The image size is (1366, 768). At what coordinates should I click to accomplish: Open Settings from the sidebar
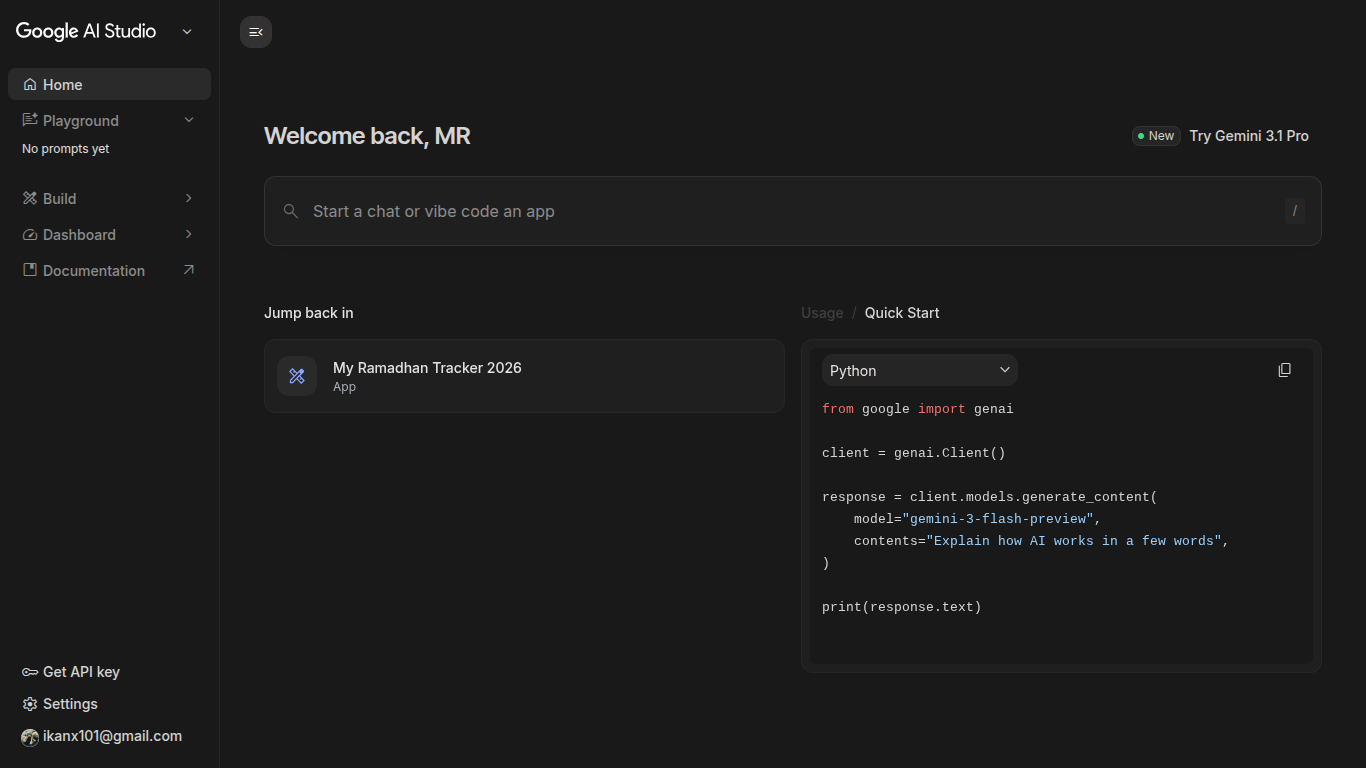coord(70,704)
